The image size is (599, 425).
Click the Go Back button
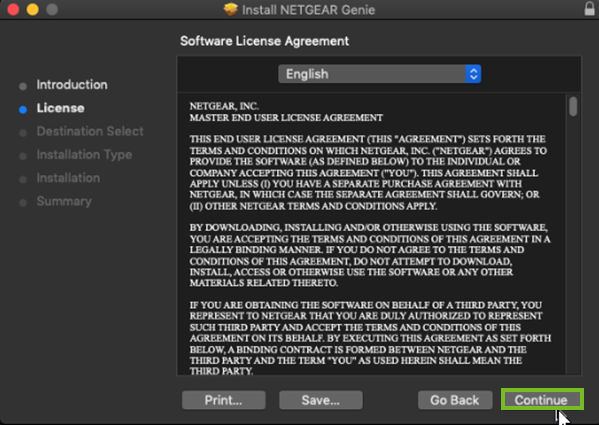click(455, 400)
